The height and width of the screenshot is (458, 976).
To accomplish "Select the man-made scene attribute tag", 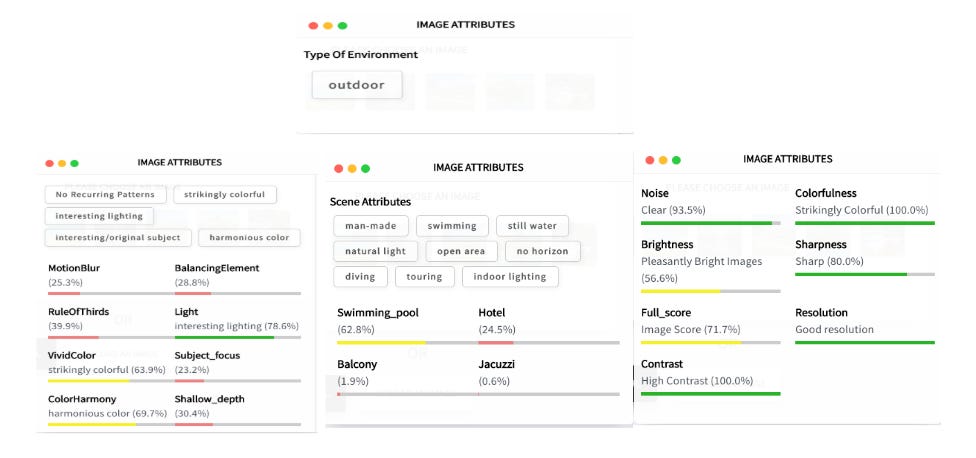I will pyautogui.click(x=369, y=226).
